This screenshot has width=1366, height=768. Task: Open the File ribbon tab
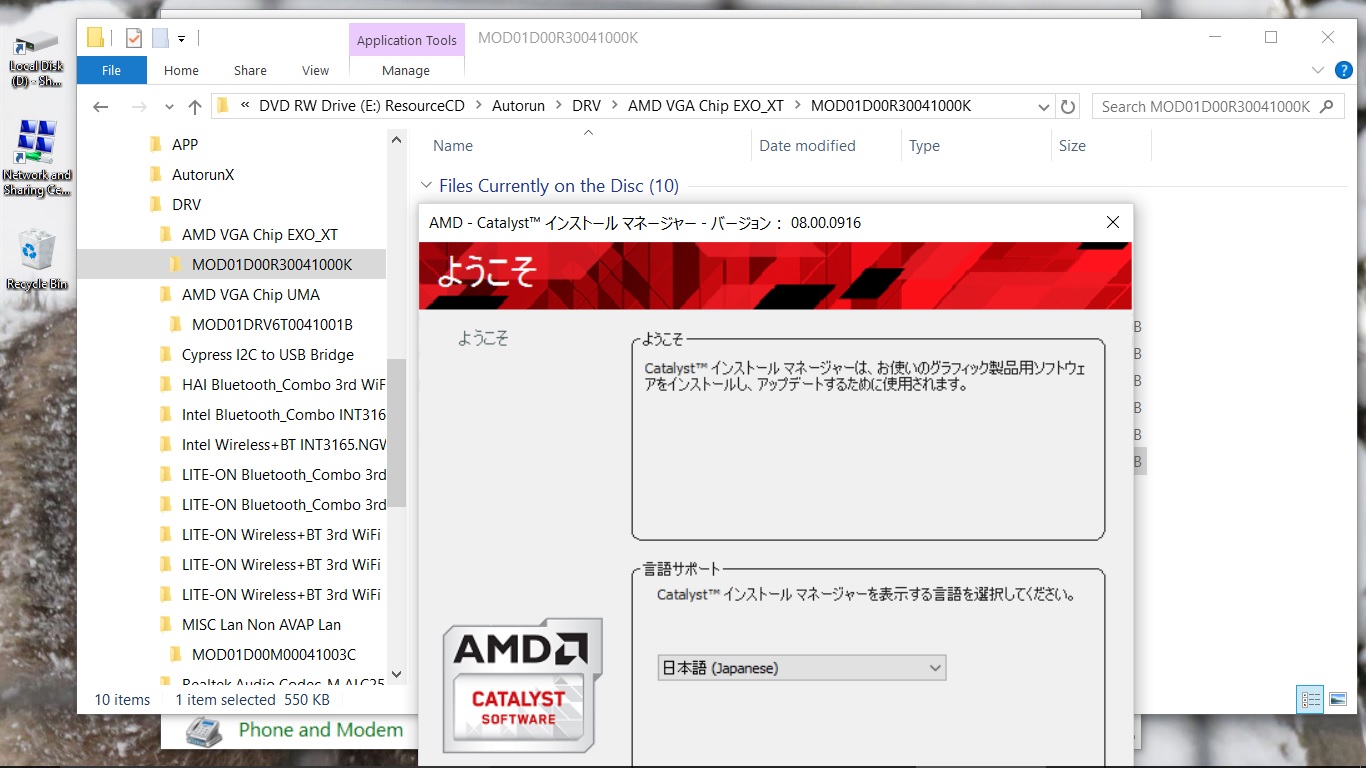pos(111,70)
